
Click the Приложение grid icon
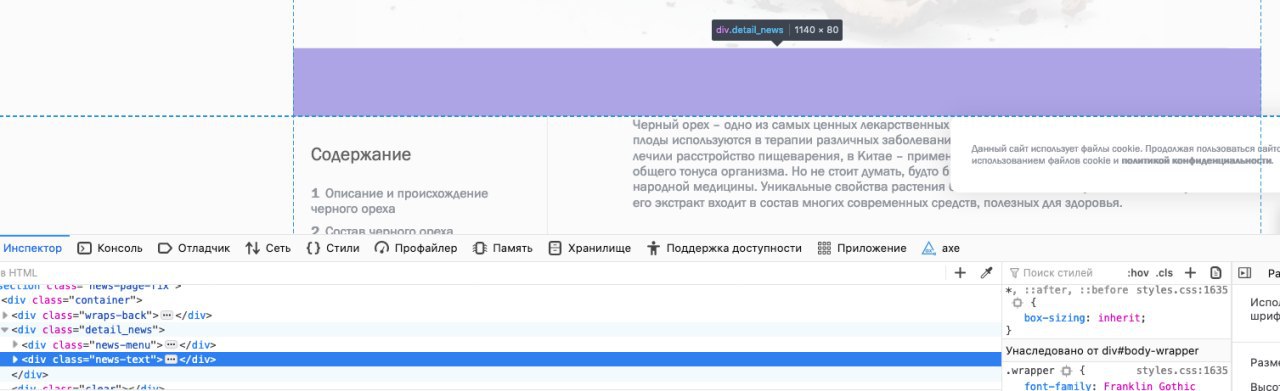(x=824, y=248)
